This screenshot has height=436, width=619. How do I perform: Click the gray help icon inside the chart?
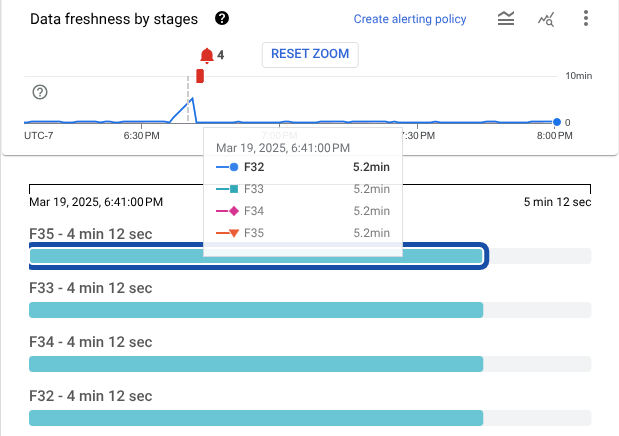[40, 92]
